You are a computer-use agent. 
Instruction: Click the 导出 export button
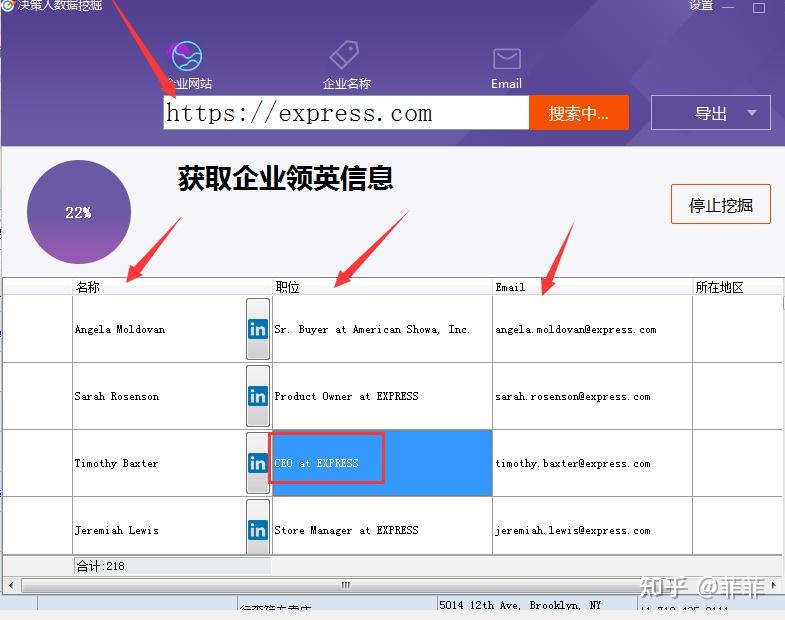pyautogui.click(x=710, y=113)
